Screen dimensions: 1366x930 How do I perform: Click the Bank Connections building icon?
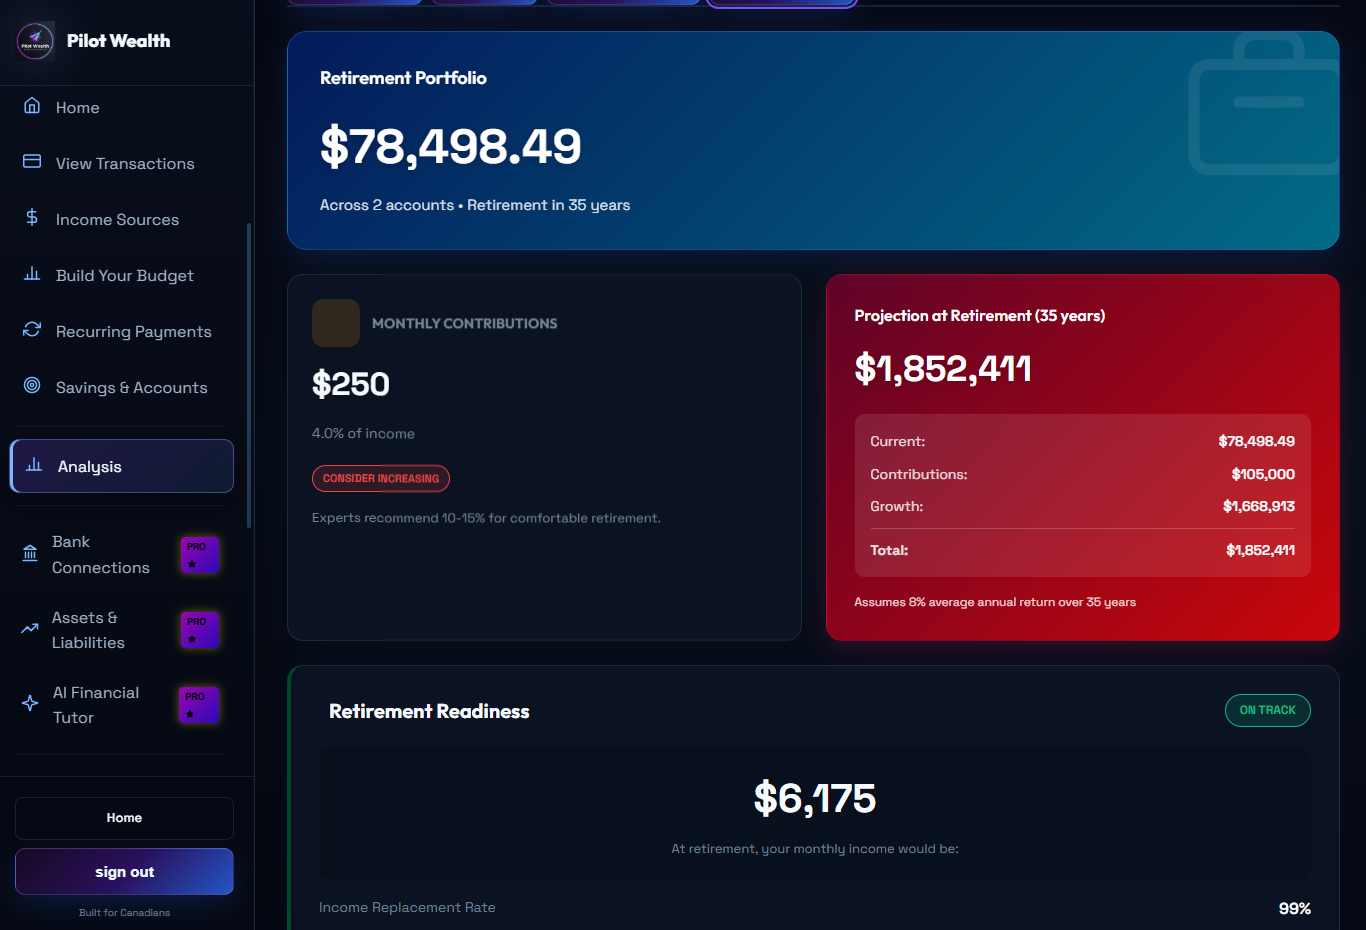click(x=30, y=554)
